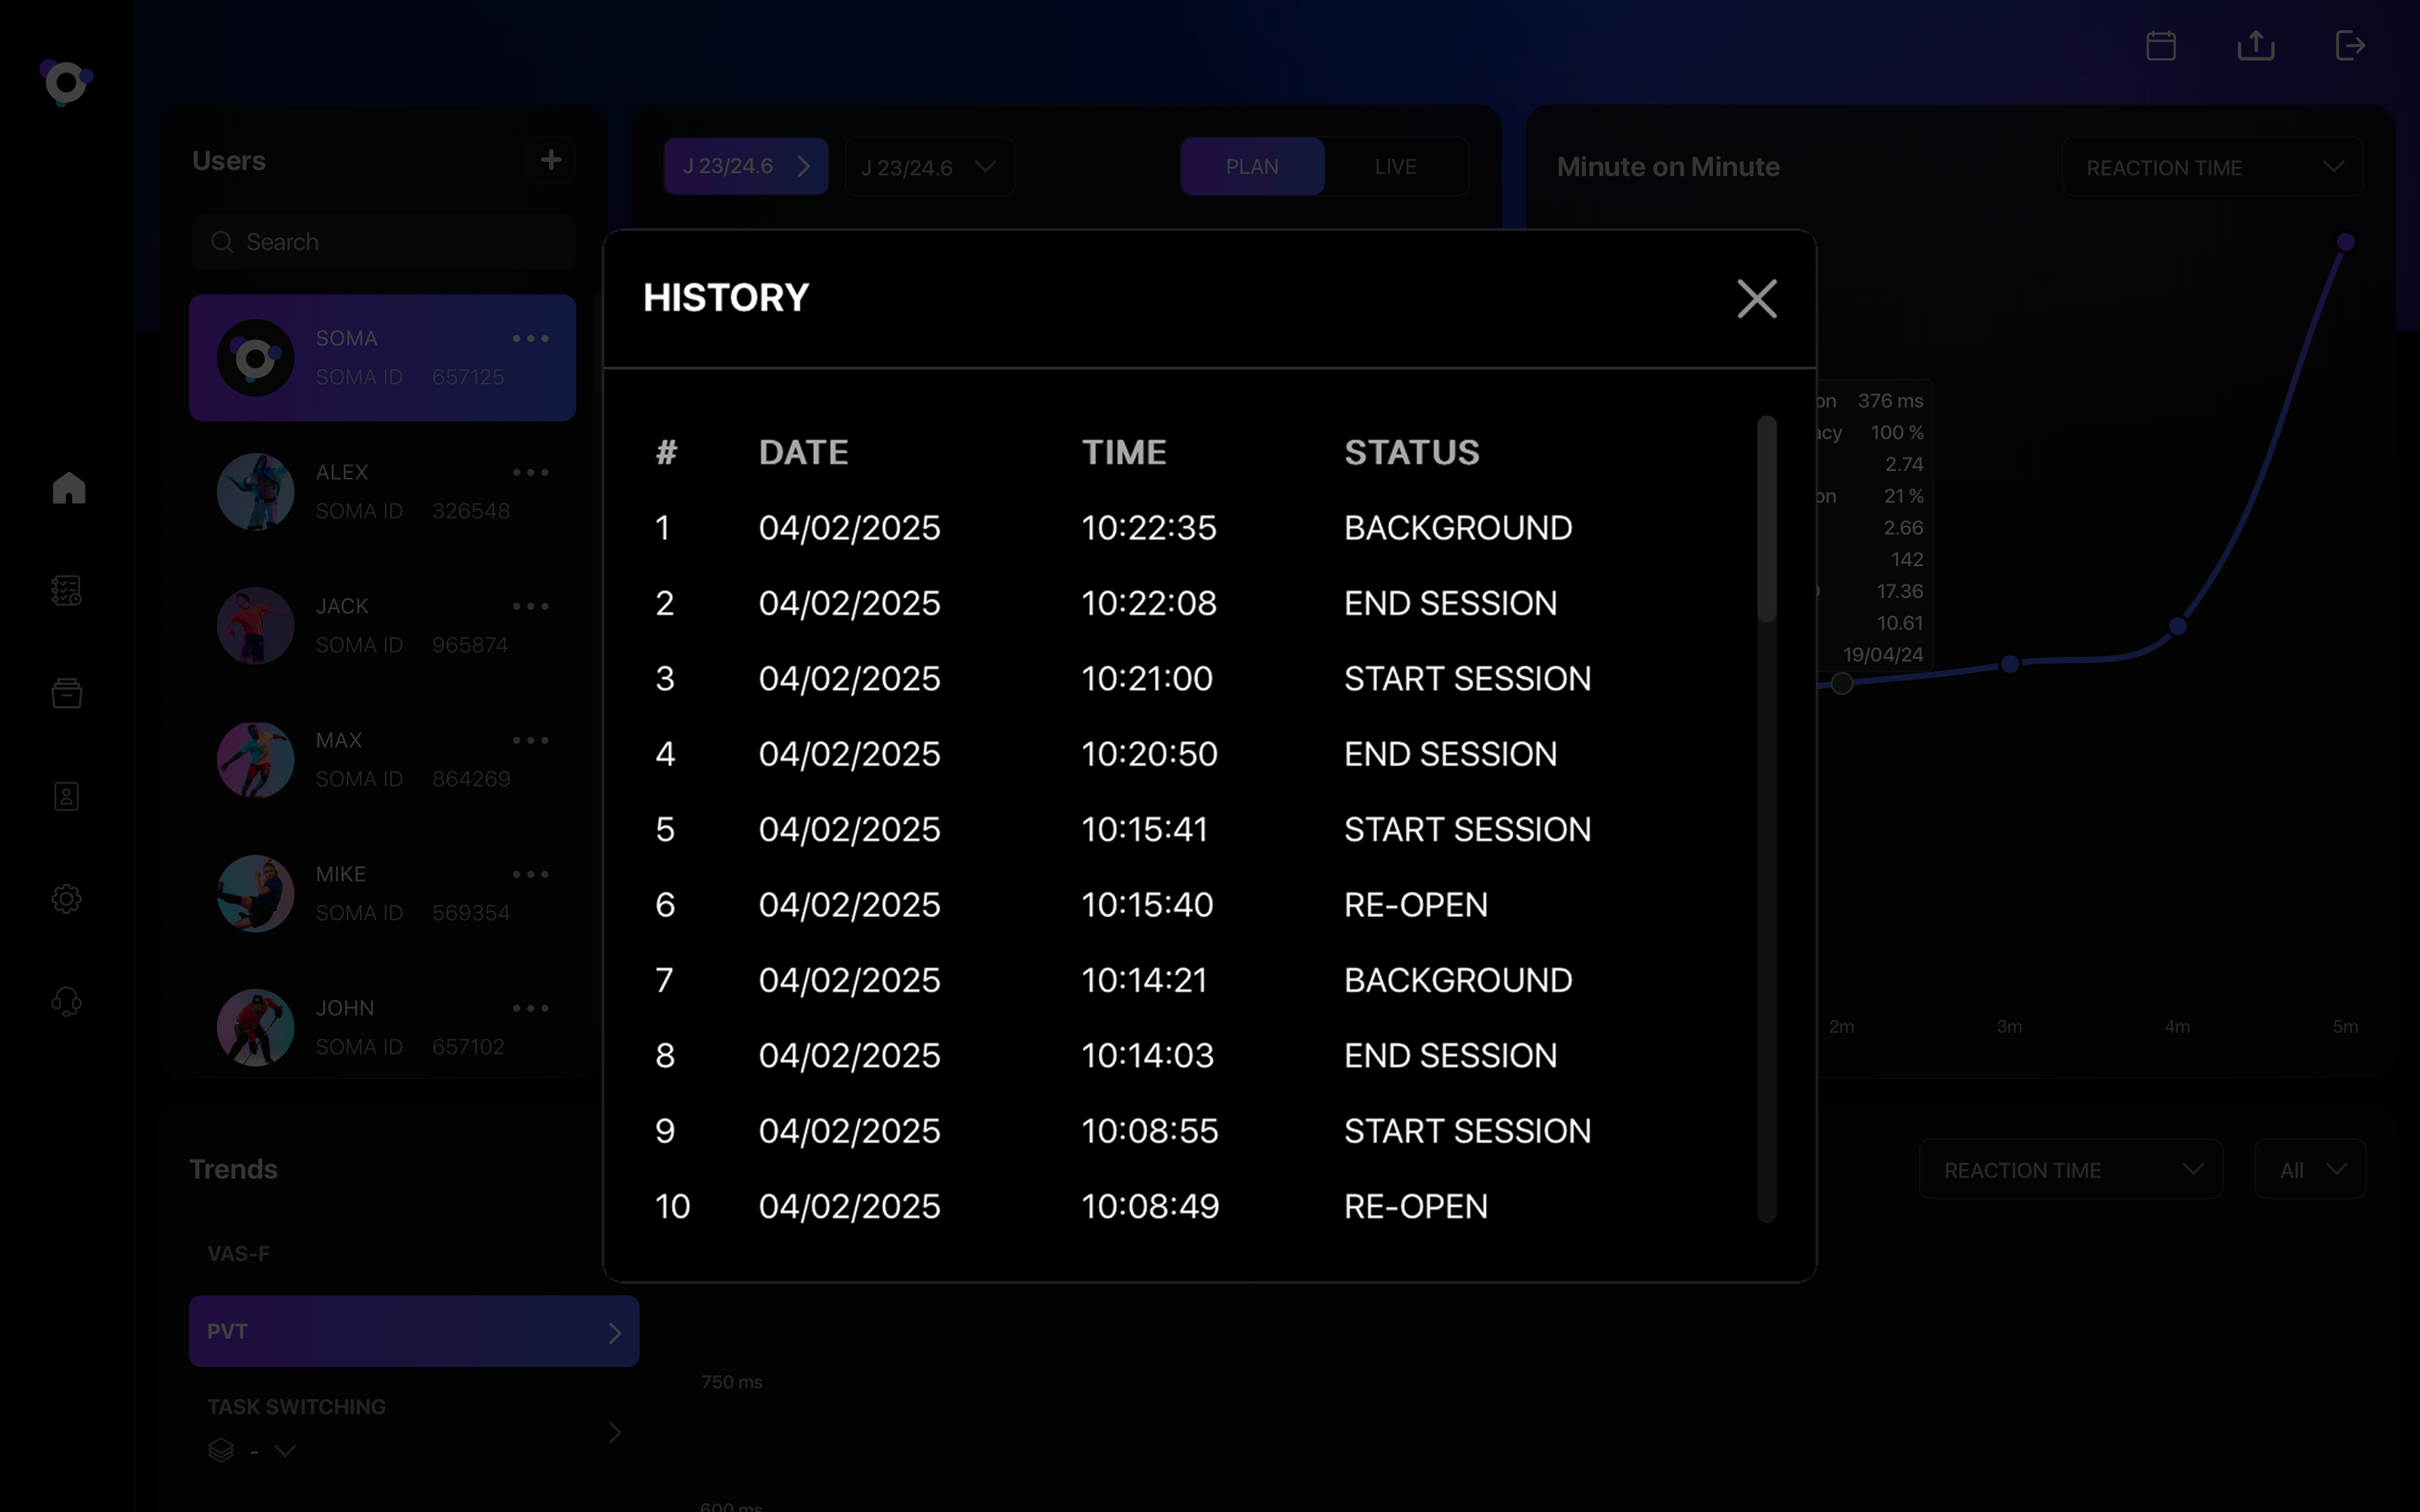
Task: Open the profile badge sidebar icon
Action: pos(67,796)
